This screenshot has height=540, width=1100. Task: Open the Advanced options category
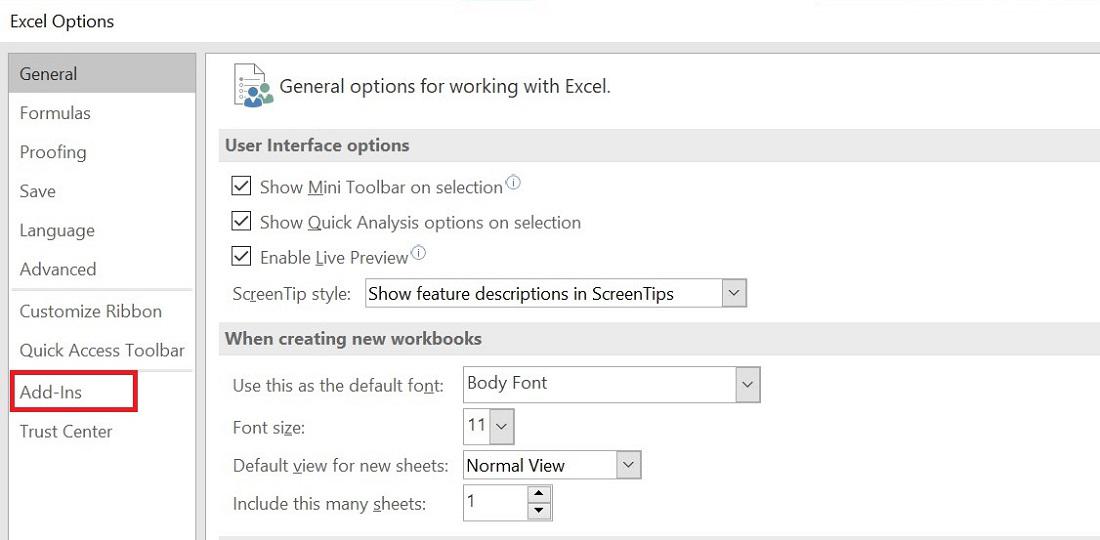click(x=58, y=269)
